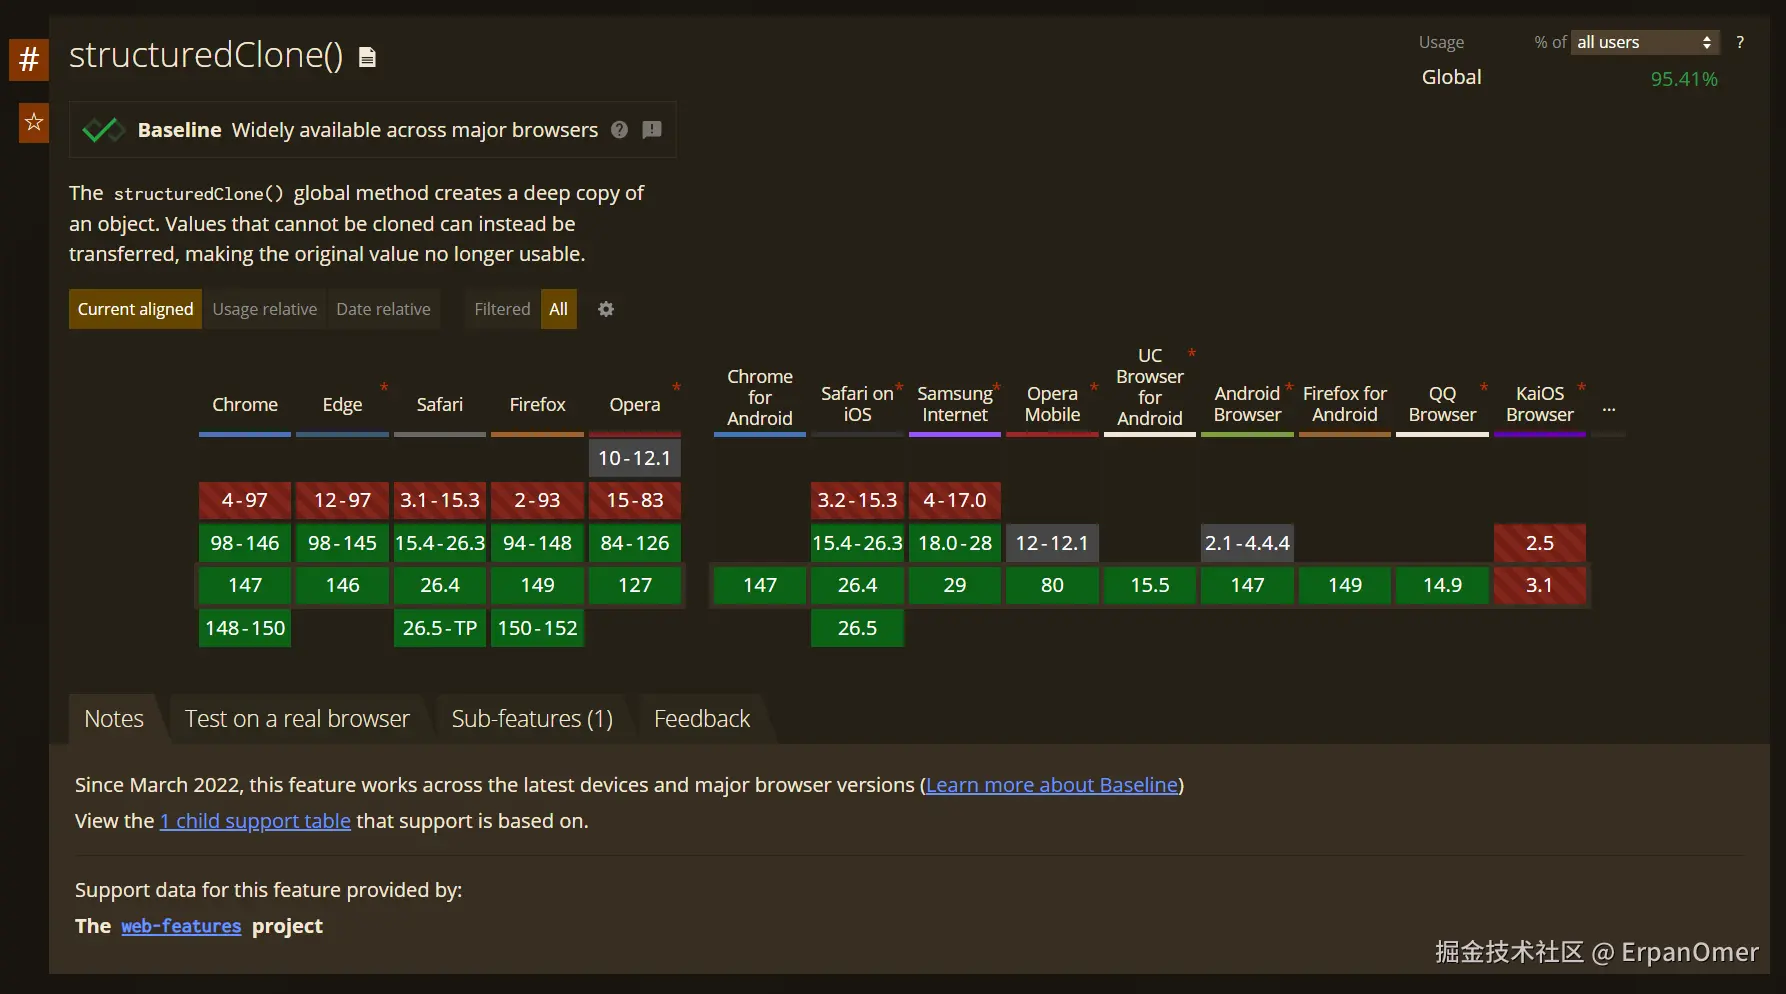Follow the Learn more about Baseline link
1786x994 pixels.
pyautogui.click(x=1052, y=785)
